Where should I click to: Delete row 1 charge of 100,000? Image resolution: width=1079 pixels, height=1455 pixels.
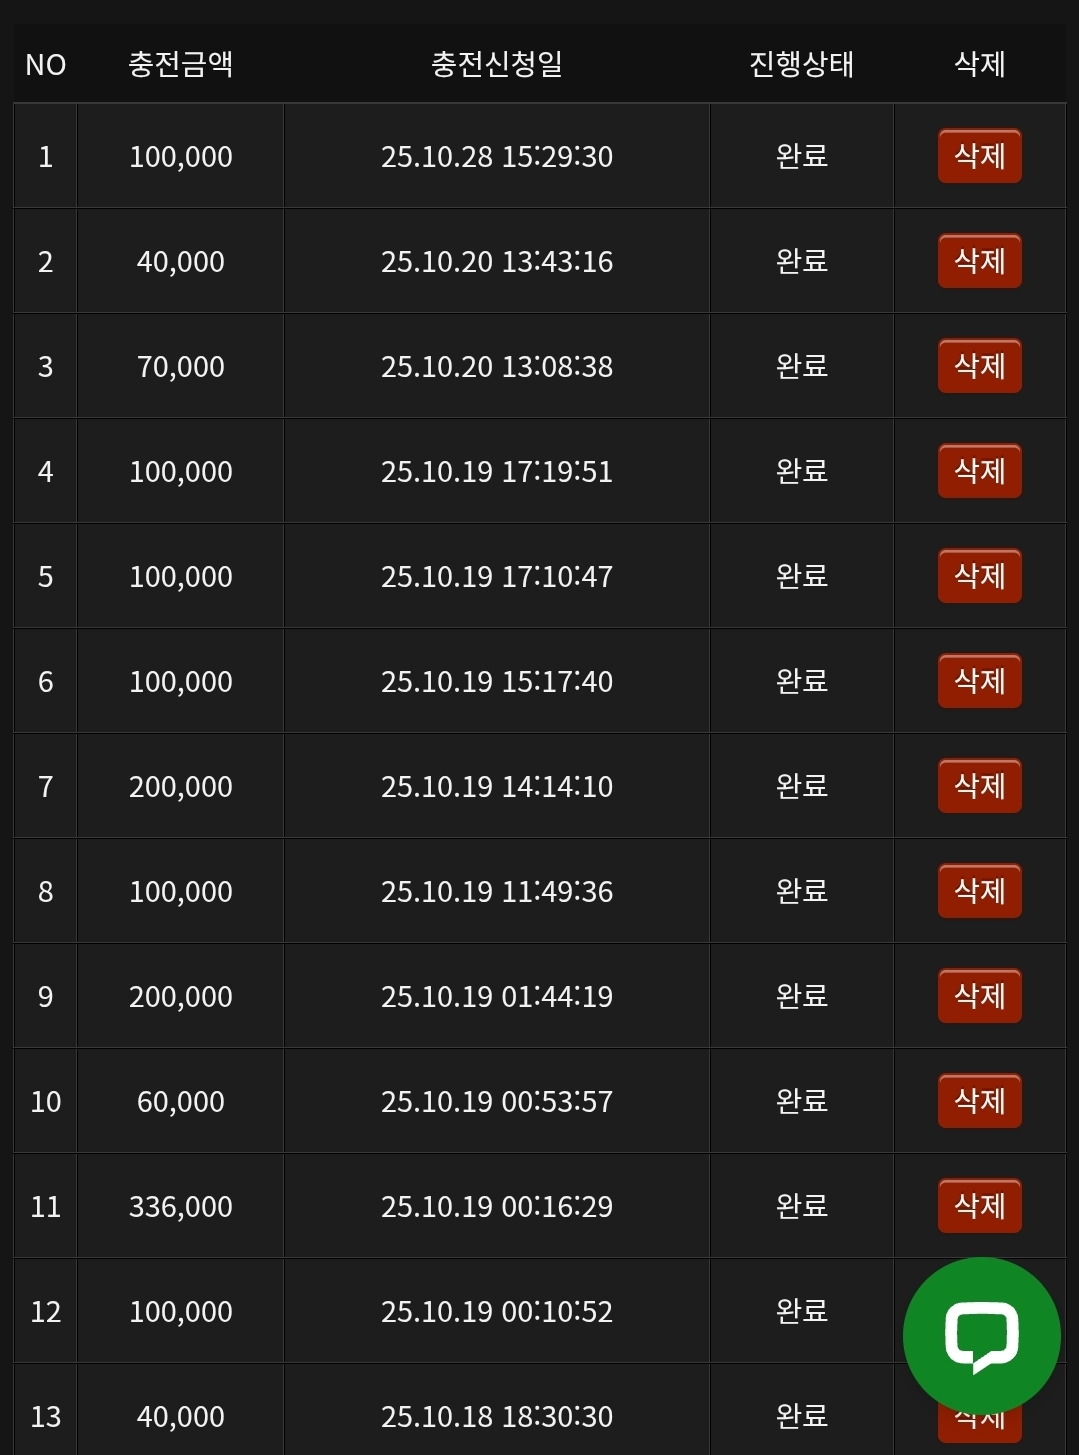tap(979, 156)
